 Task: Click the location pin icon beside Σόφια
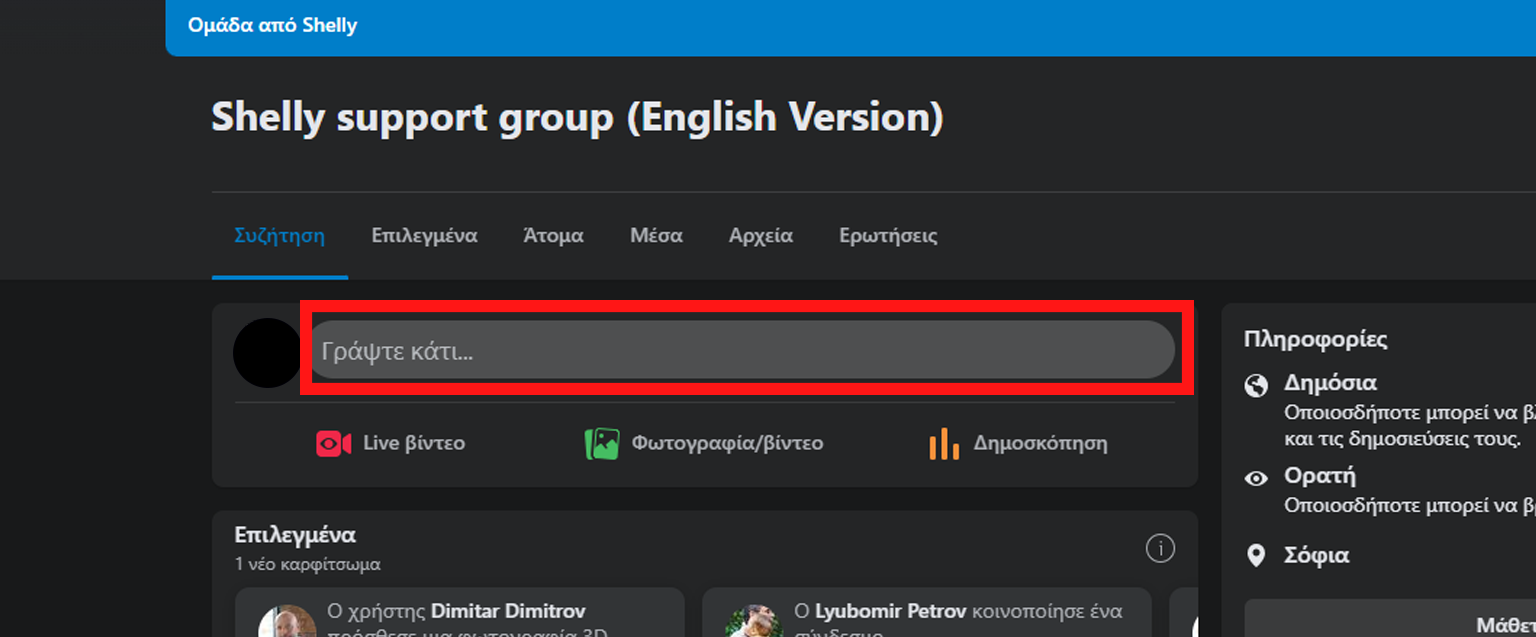[x=1257, y=556]
